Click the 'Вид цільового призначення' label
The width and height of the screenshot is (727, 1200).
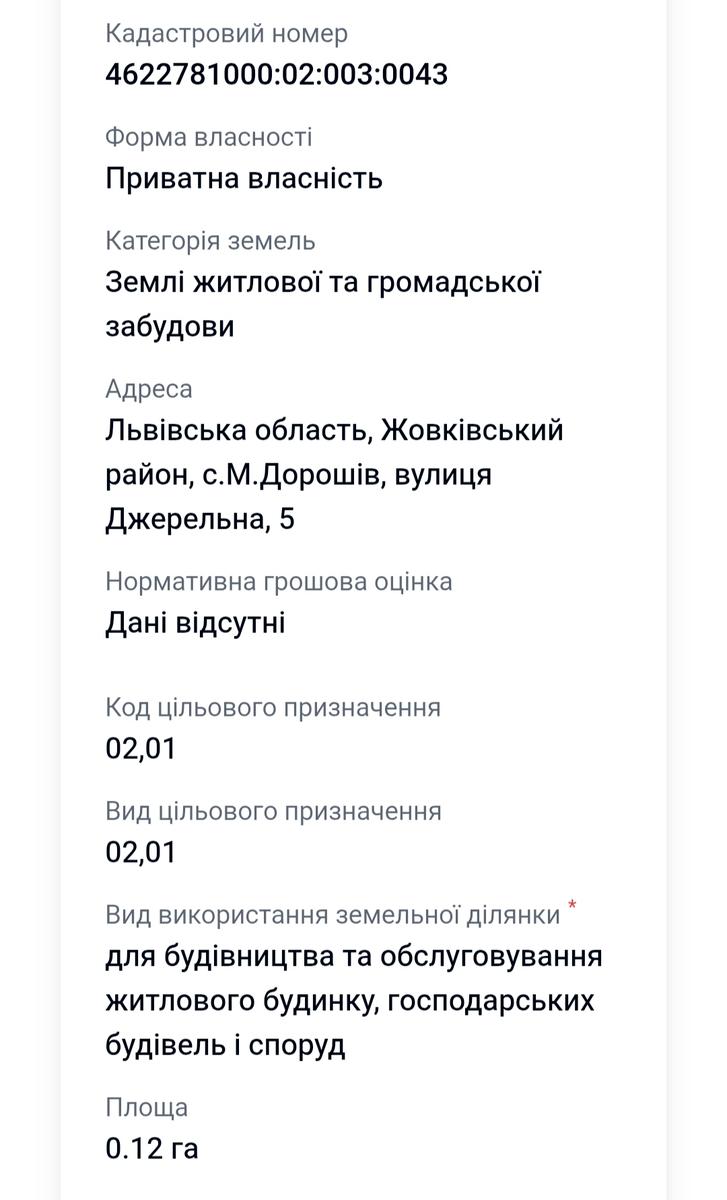click(x=273, y=810)
